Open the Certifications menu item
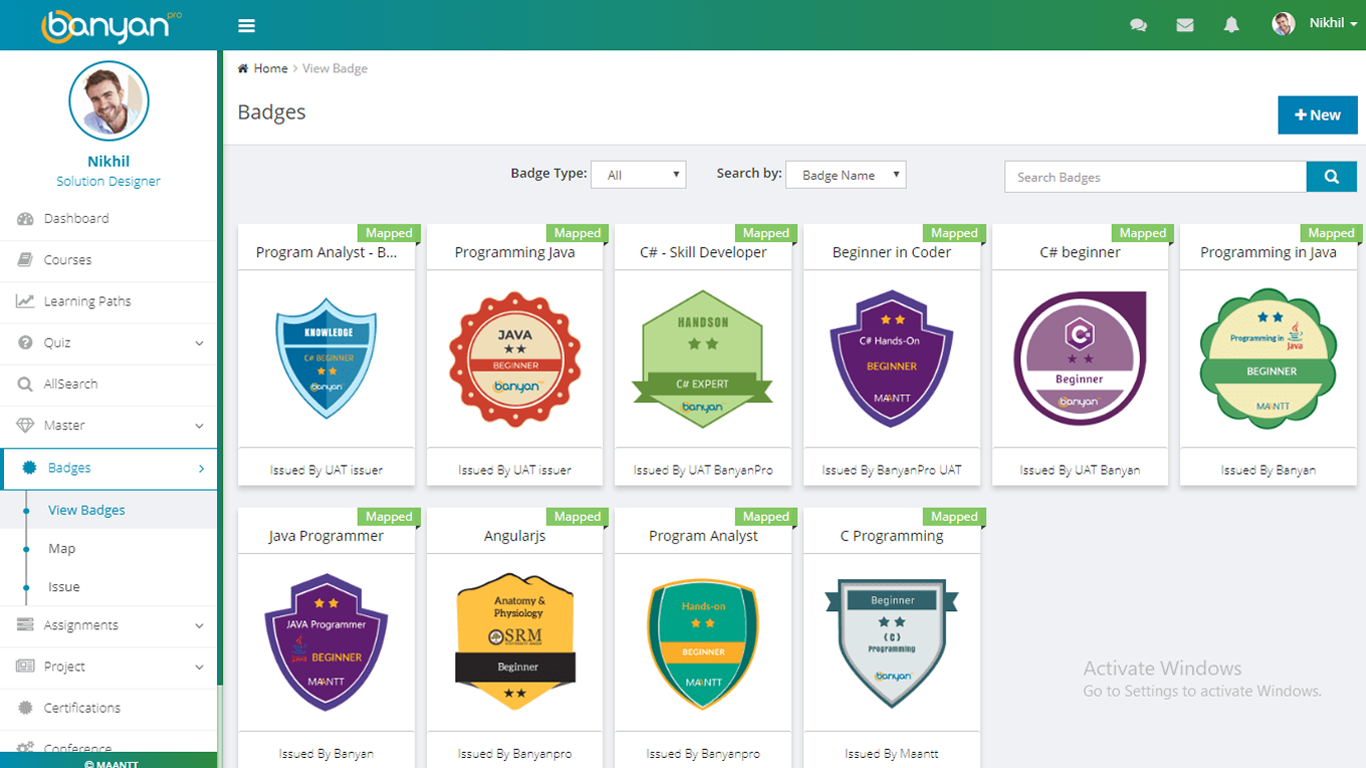 click(x=108, y=708)
